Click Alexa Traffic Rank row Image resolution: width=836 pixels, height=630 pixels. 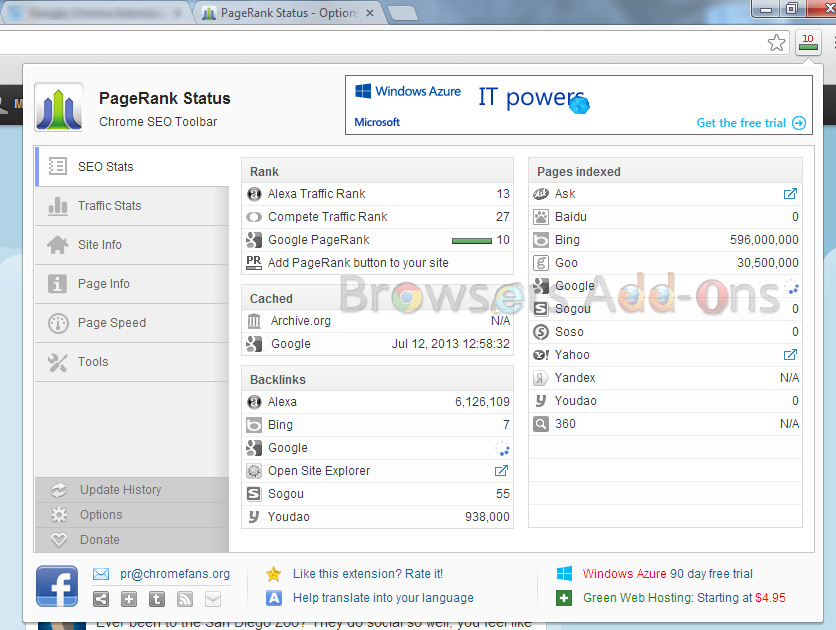377,194
